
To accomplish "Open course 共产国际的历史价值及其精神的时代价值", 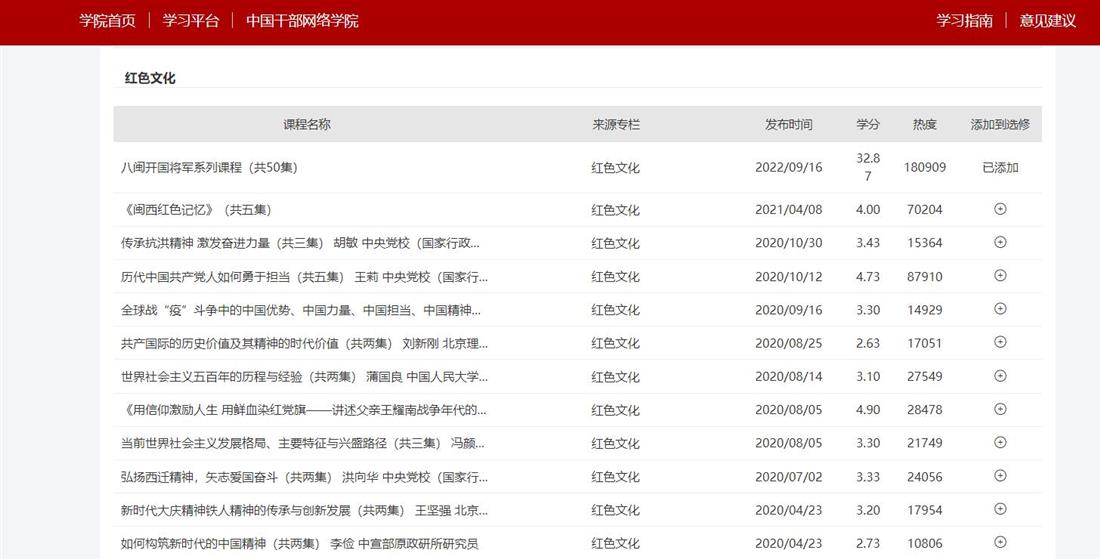I will tap(304, 343).
